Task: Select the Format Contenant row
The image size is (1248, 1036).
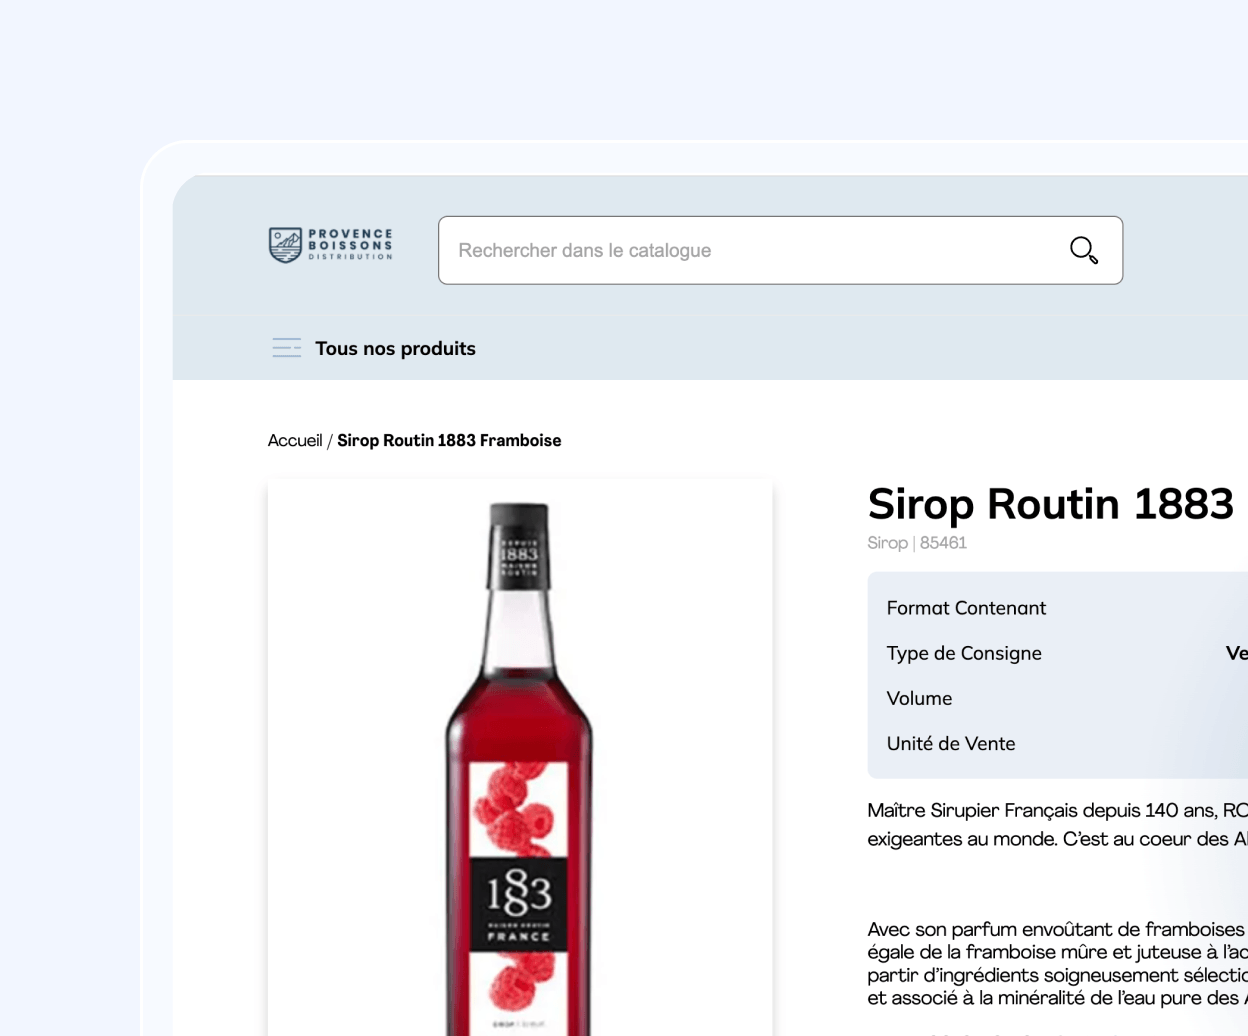Action: (1058, 608)
